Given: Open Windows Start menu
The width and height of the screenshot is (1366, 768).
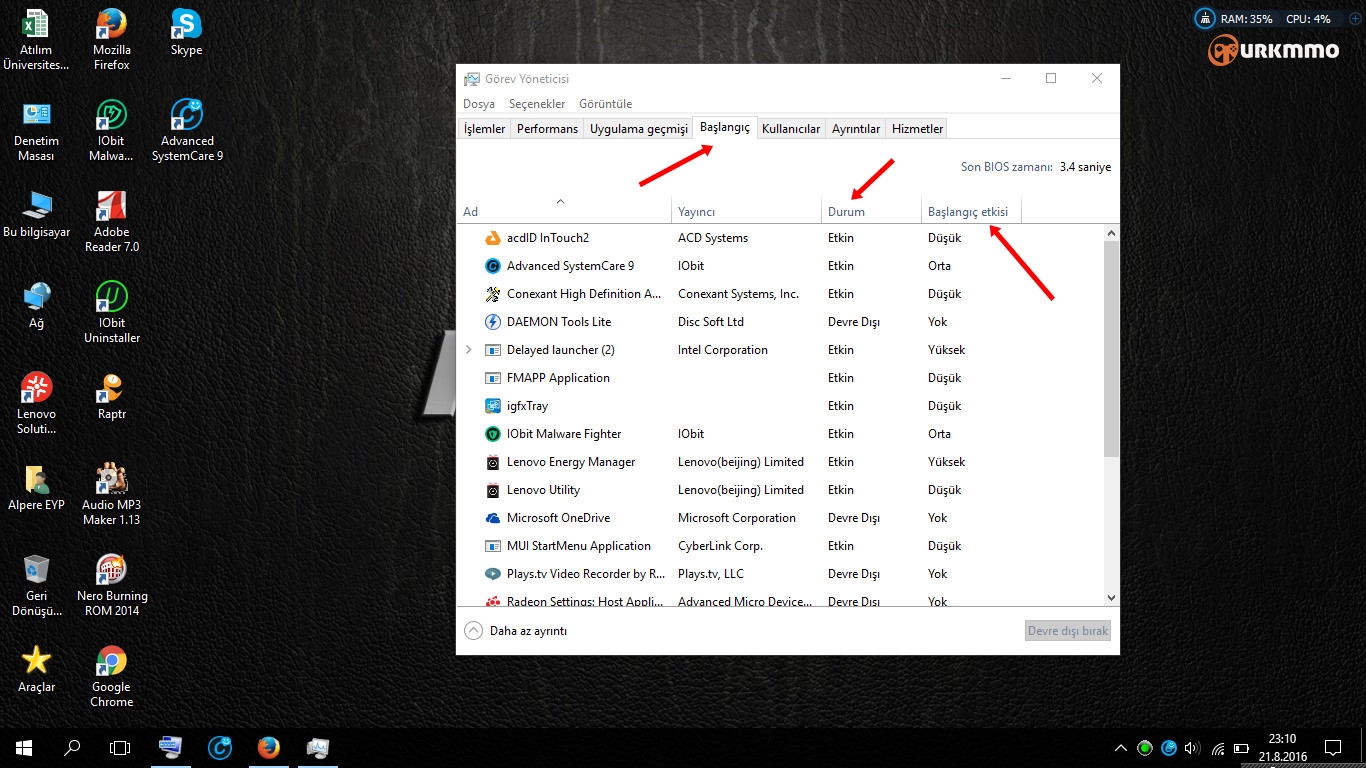Looking at the screenshot, I should click(x=24, y=747).
